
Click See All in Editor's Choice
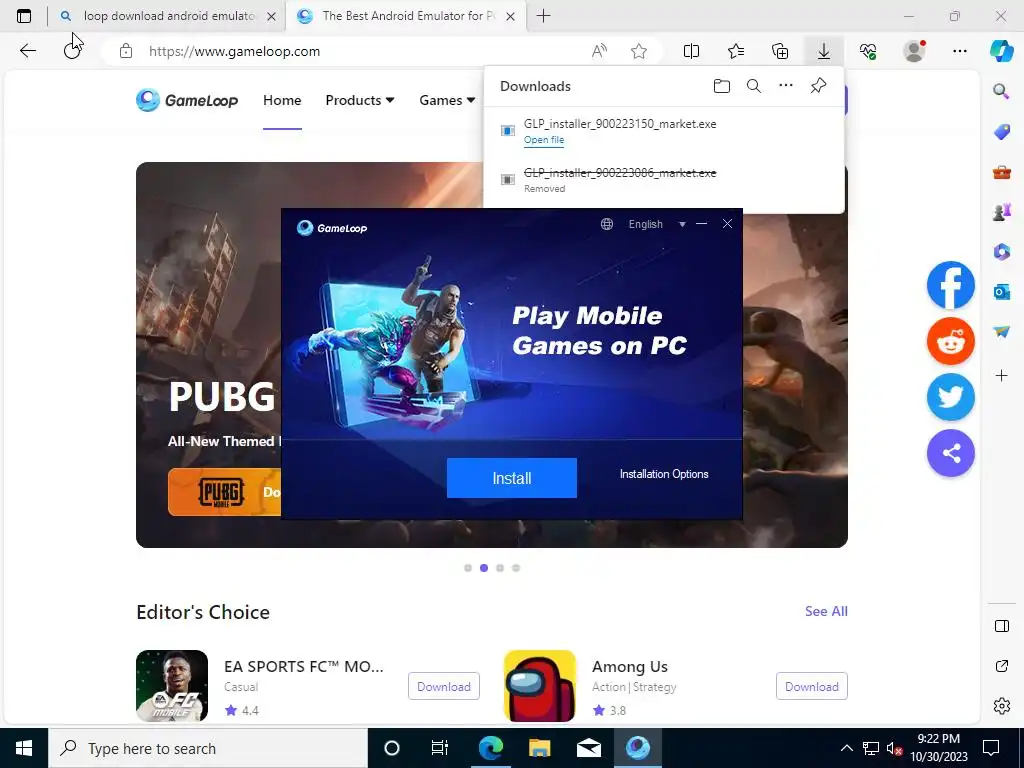click(x=826, y=611)
